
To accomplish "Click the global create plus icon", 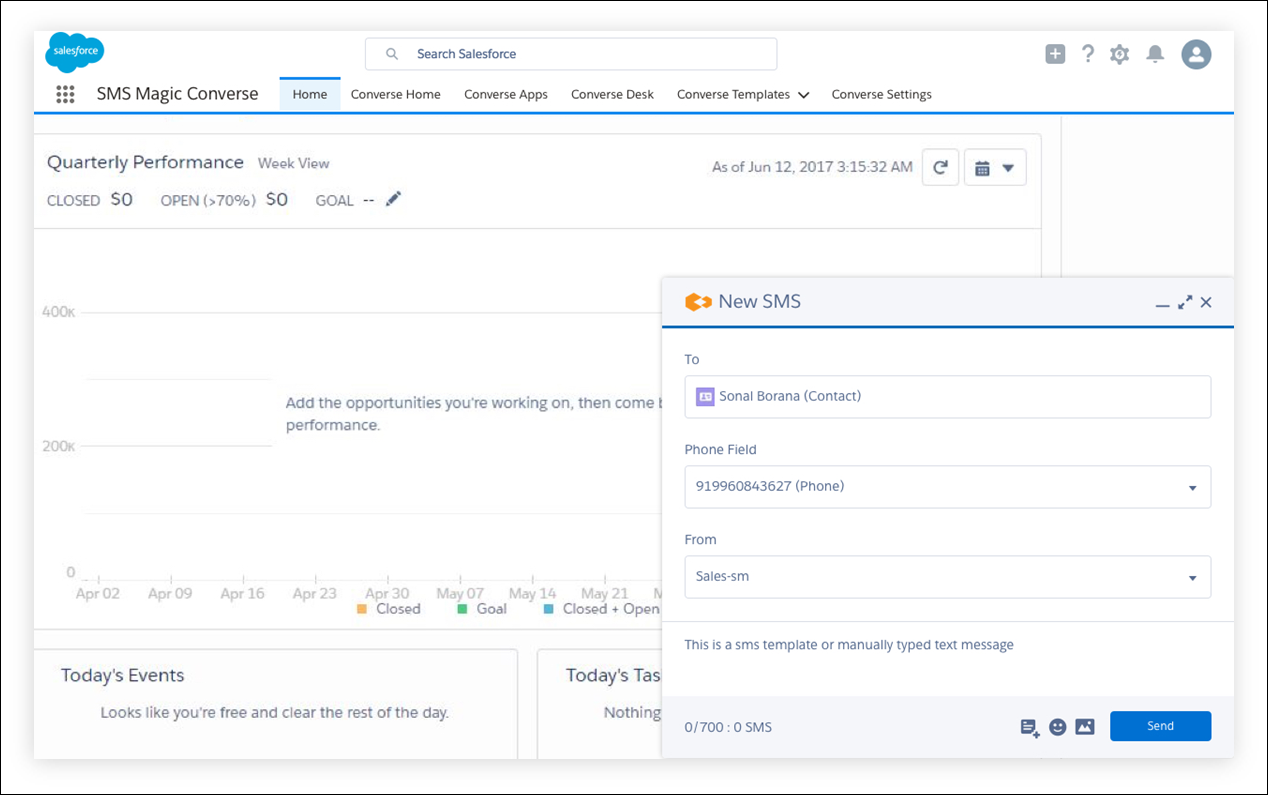I will click(1055, 54).
